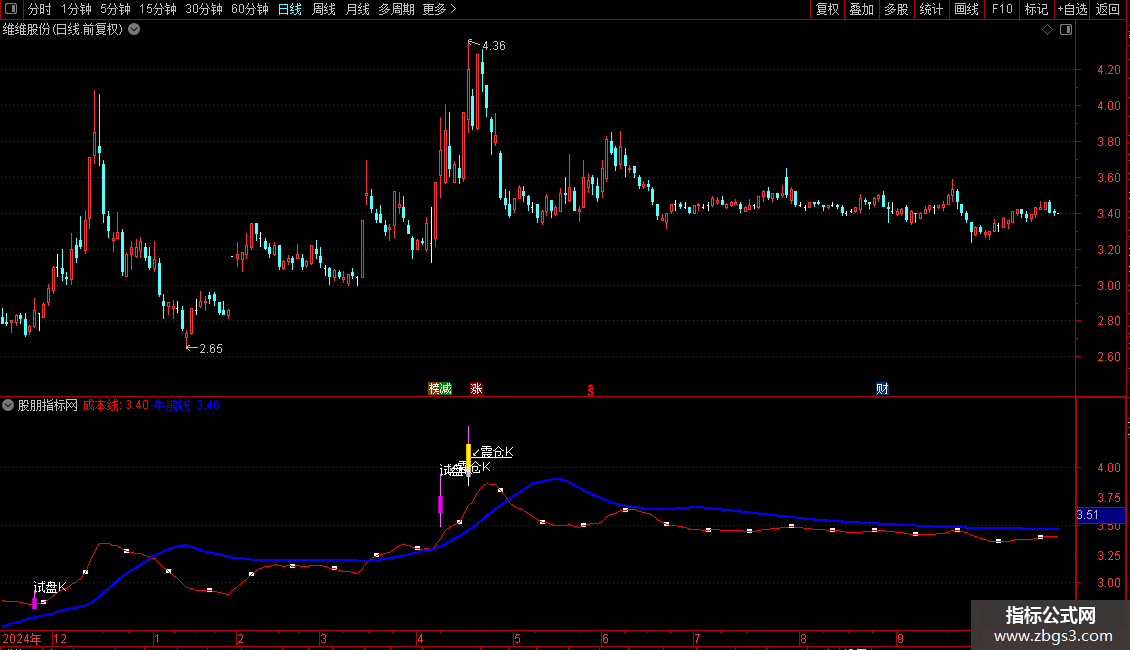Switch to 分时 chart tab
The image size is (1130, 650).
pos(40,9)
